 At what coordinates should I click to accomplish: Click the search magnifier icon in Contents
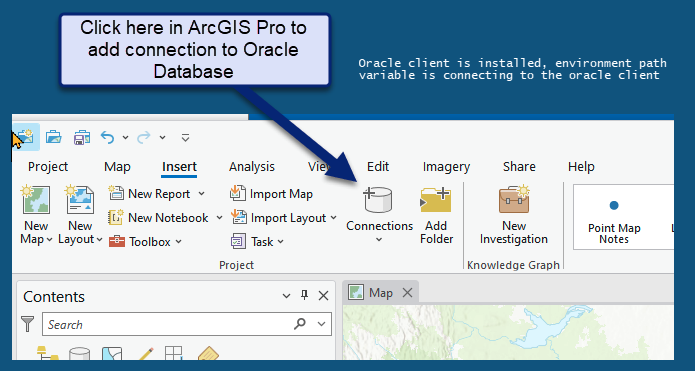coord(300,324)
